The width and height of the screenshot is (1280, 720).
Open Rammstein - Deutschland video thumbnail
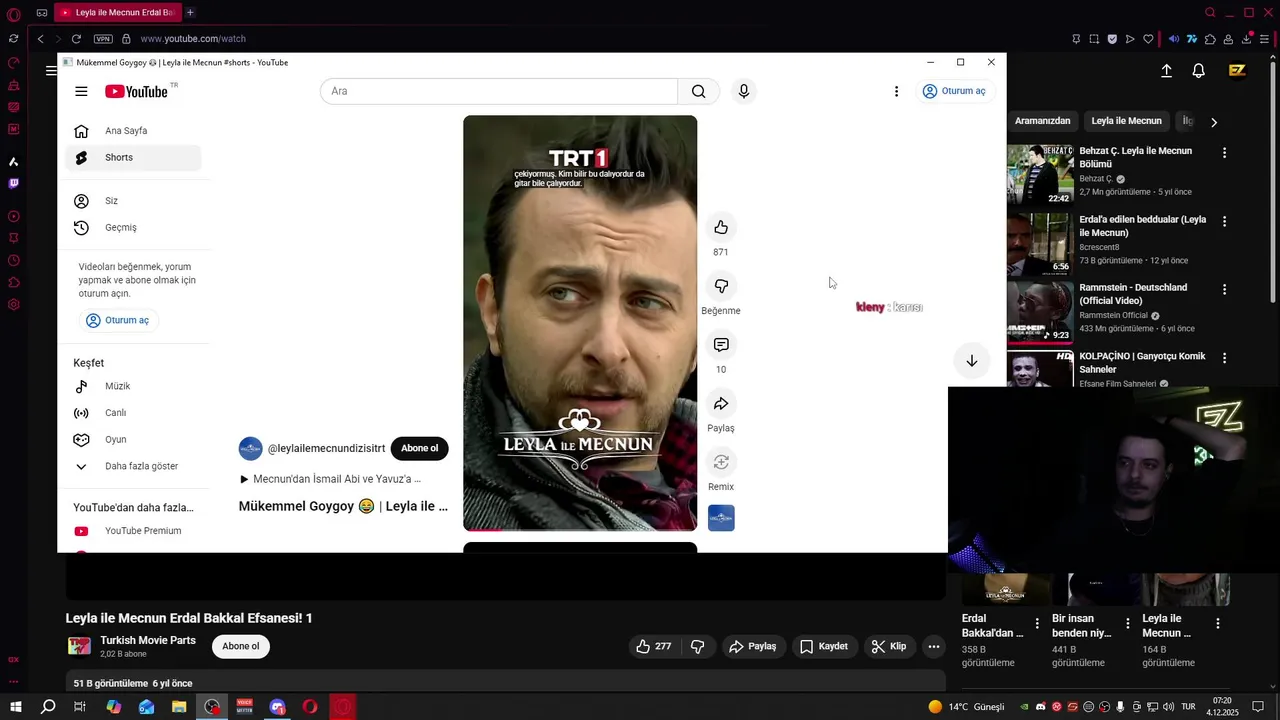click(x=1040, y=312)
